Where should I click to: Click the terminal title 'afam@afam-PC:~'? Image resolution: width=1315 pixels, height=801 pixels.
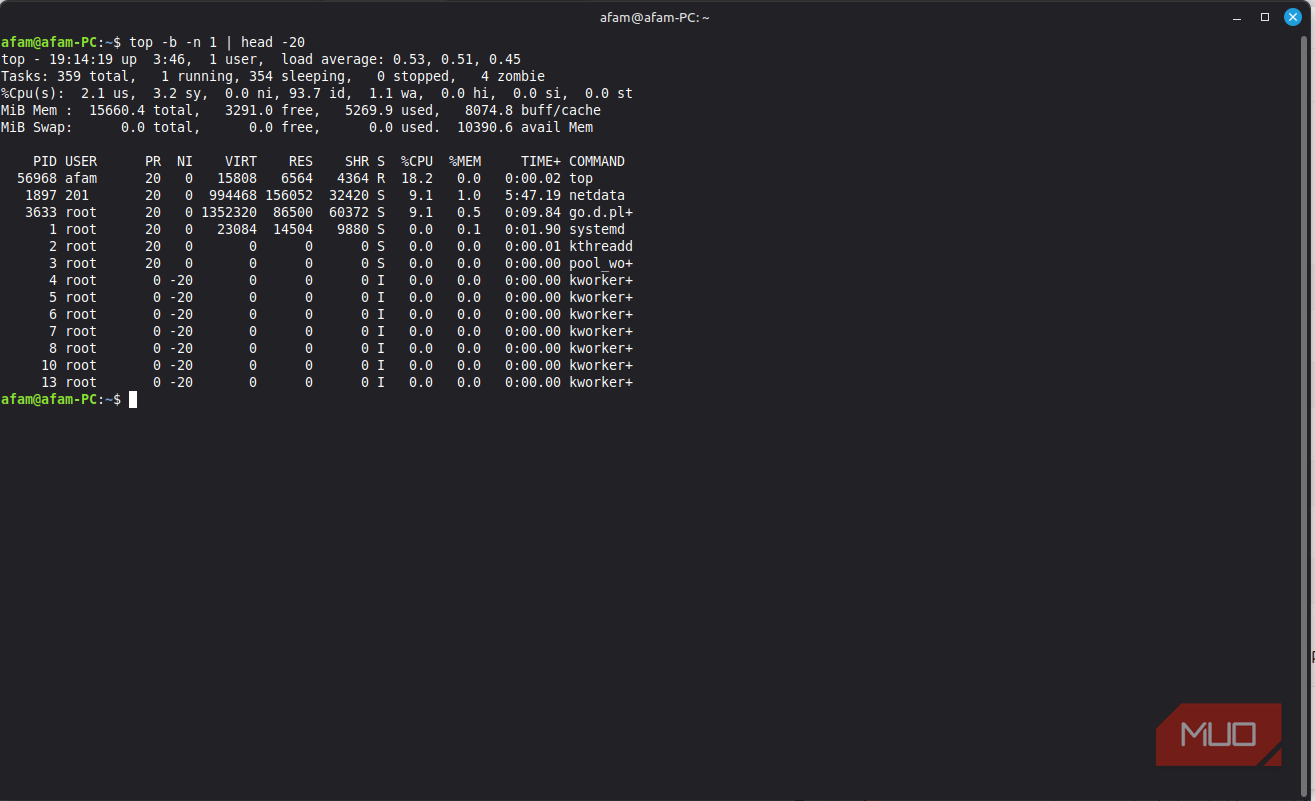point(657,17)
